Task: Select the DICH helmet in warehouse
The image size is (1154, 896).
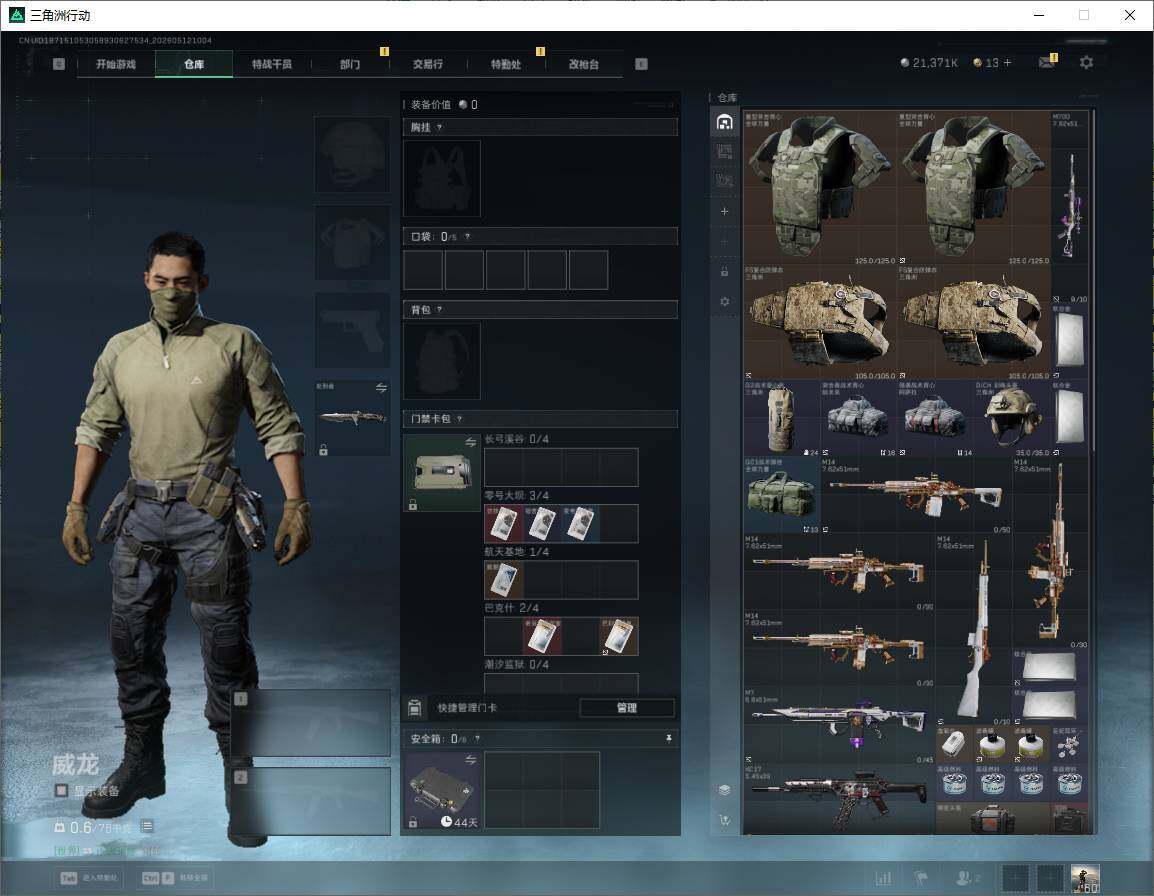Action: (1011, 418)
